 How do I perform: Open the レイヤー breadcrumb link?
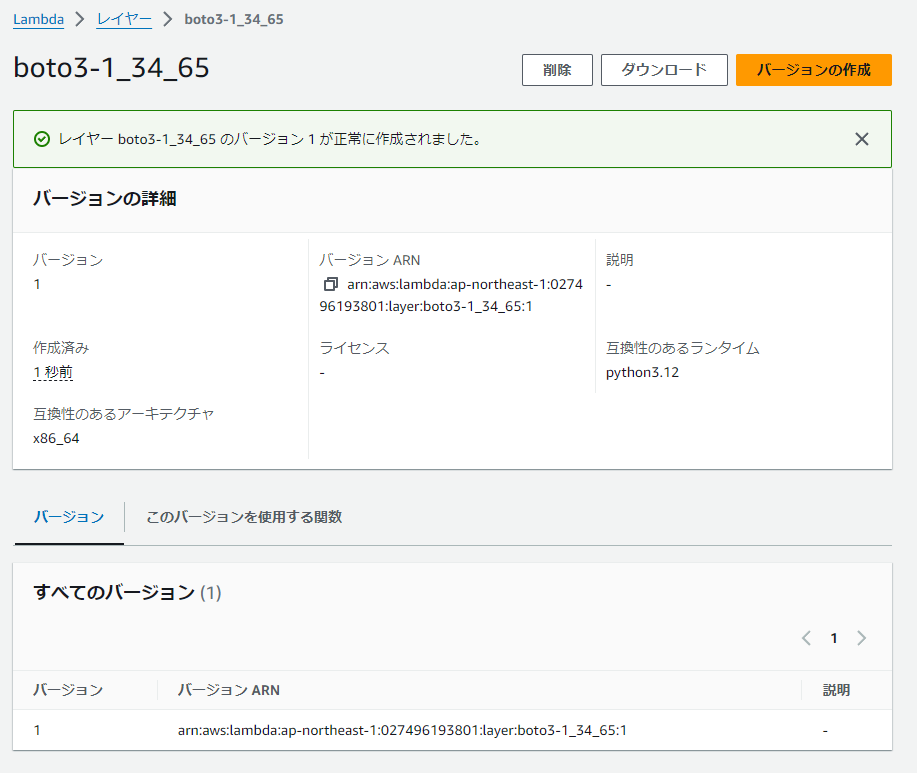tap(124, 18)
